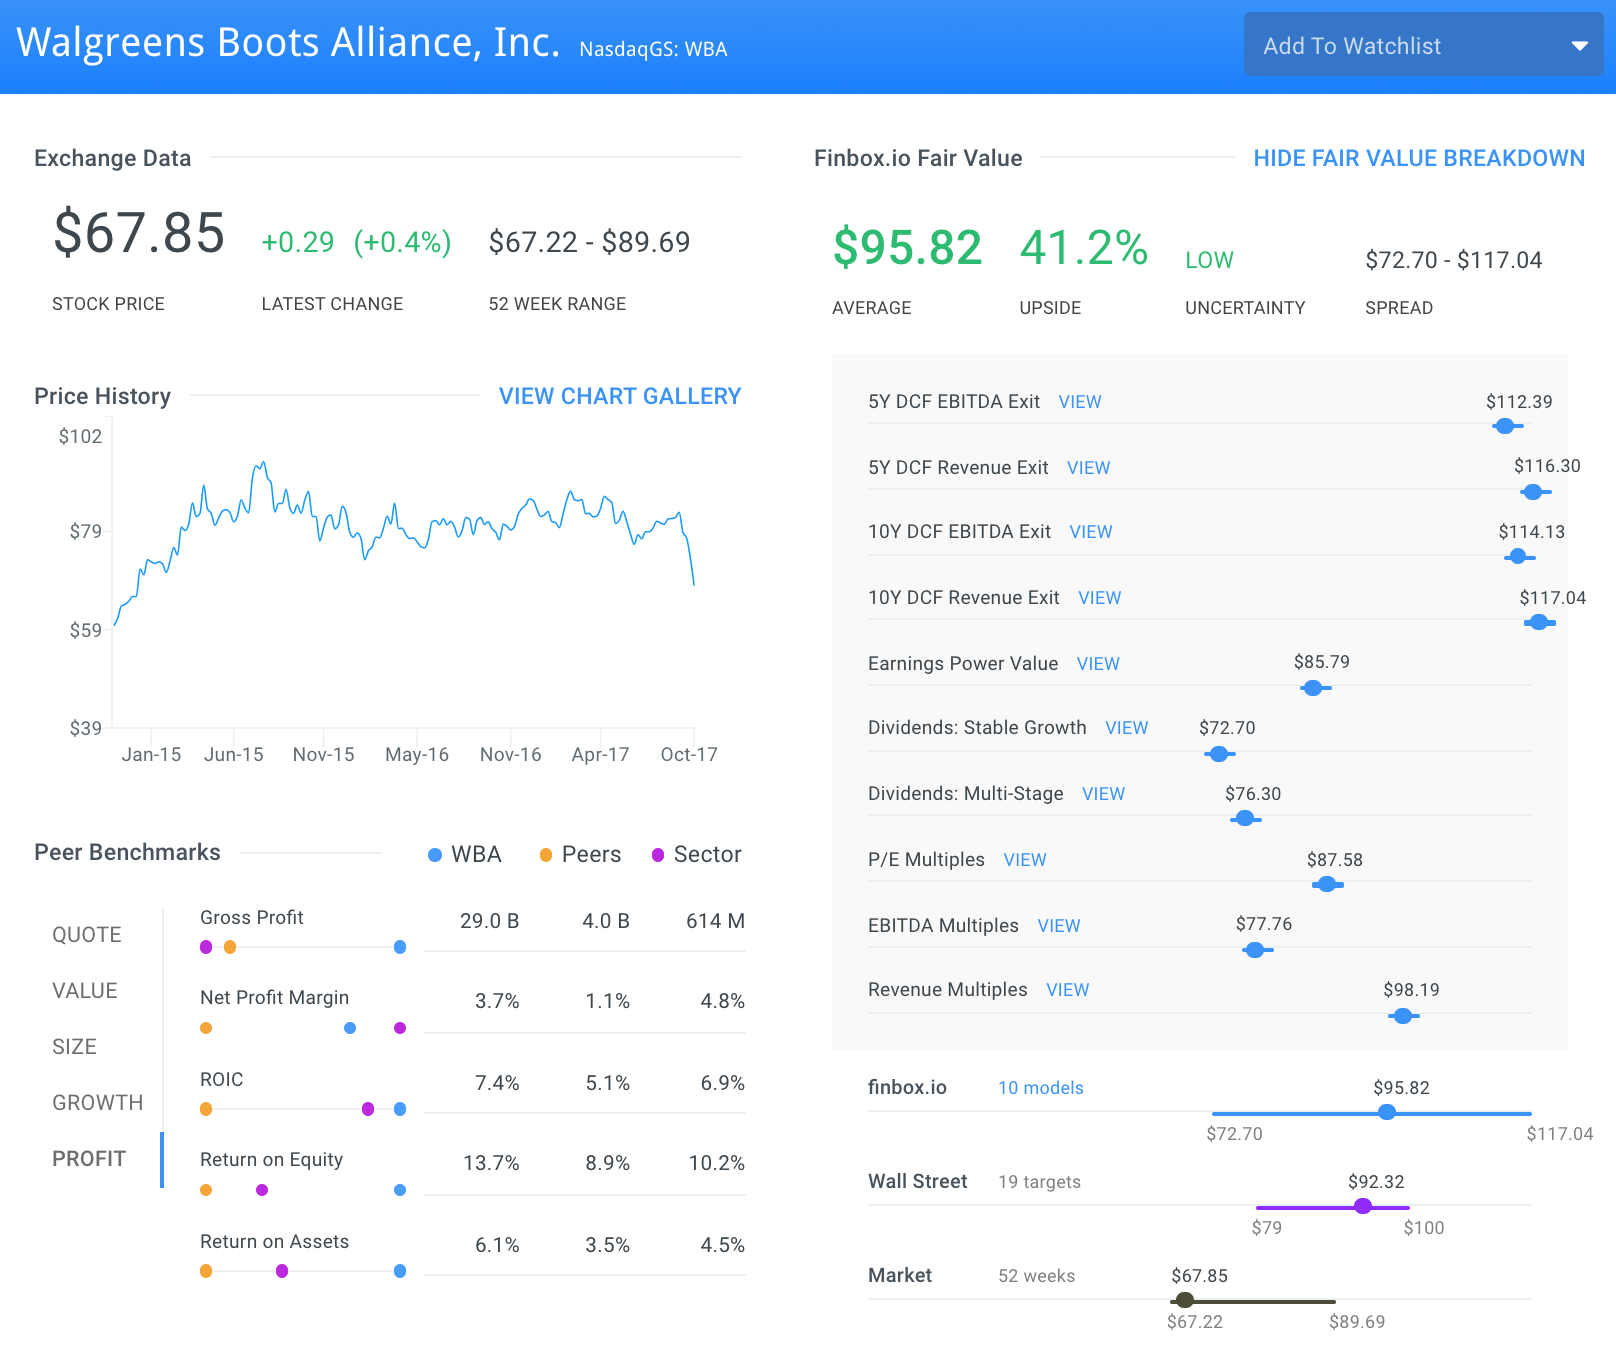View the Earnings Power Value model
Viewport: 1616px width, 1354px height.
click(1098, 664)
